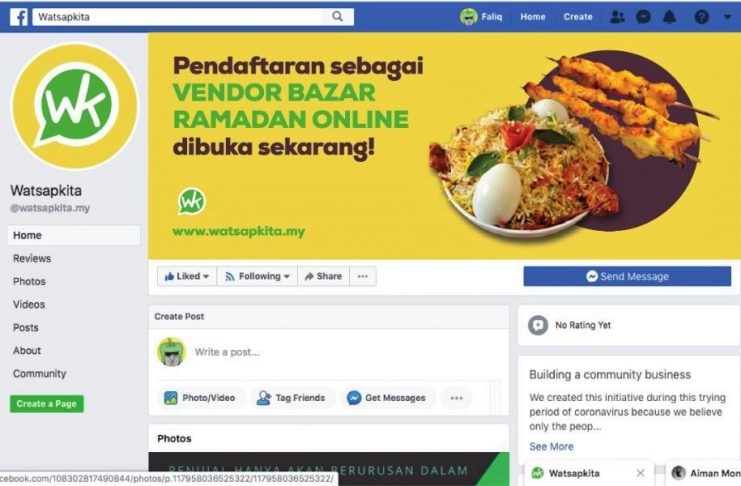Open the account menu arrow in top bar
This screenshot has height=486, width=741.
click(x=727, y=17)
